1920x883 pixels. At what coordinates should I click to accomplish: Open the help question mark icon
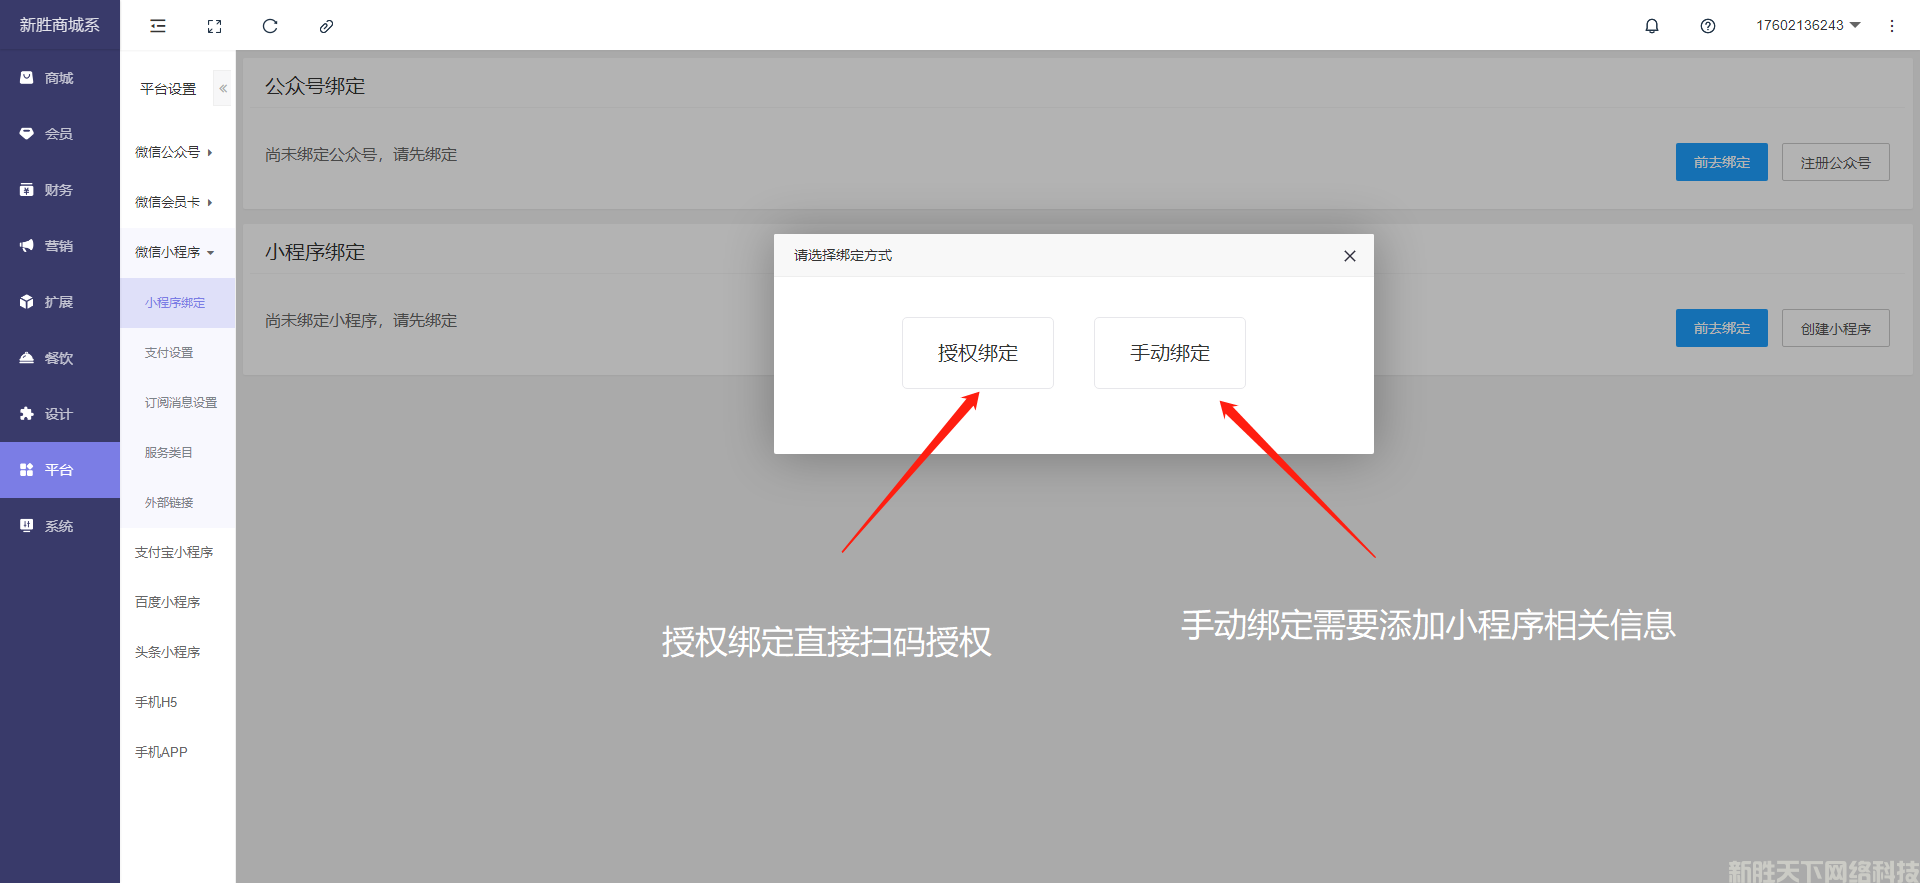(1708, 26)
